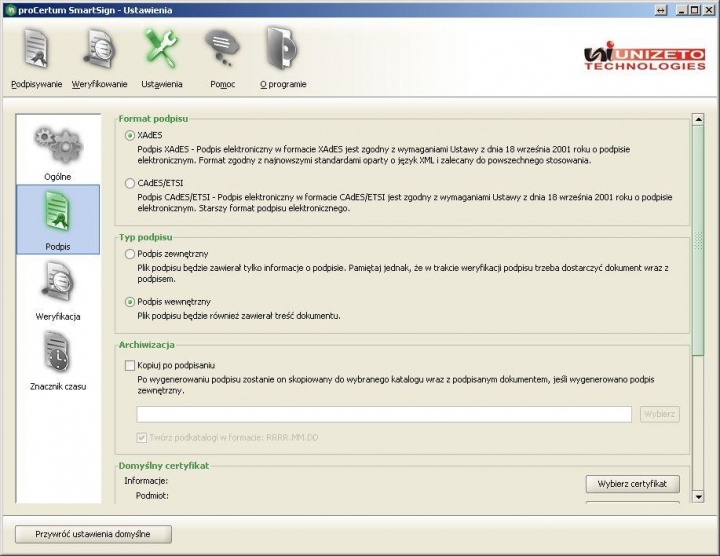Image resolution: width=720 pixels, height=556 pixels.
Task: Click the Domyślny certyfikat group heading
Action: 163,466
